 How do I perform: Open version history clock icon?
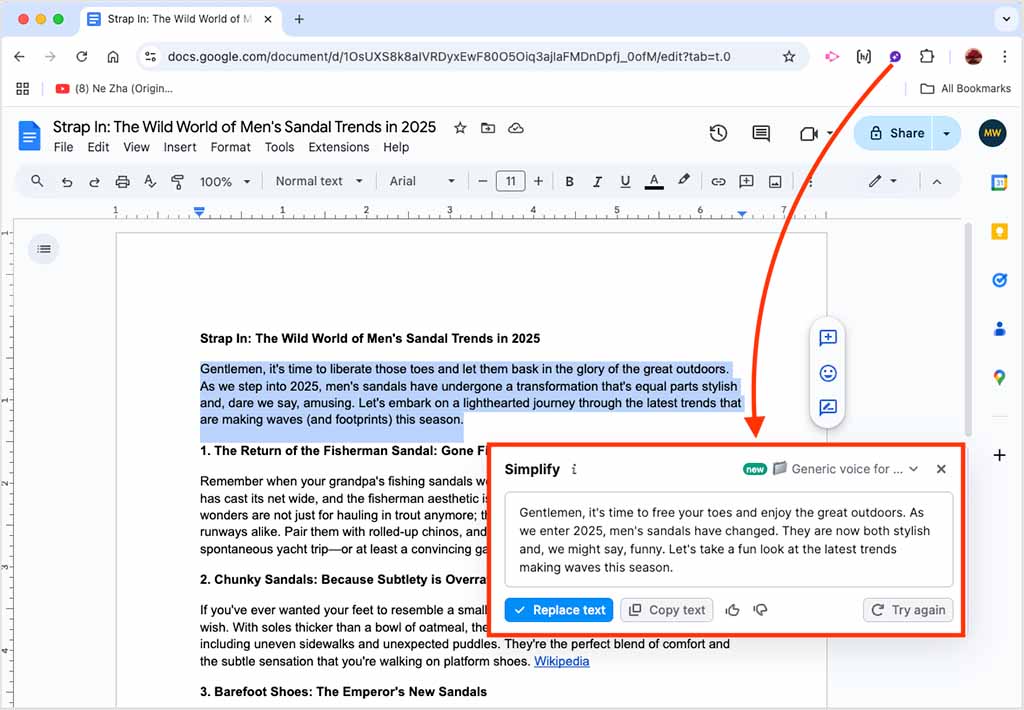pos(718,133)
